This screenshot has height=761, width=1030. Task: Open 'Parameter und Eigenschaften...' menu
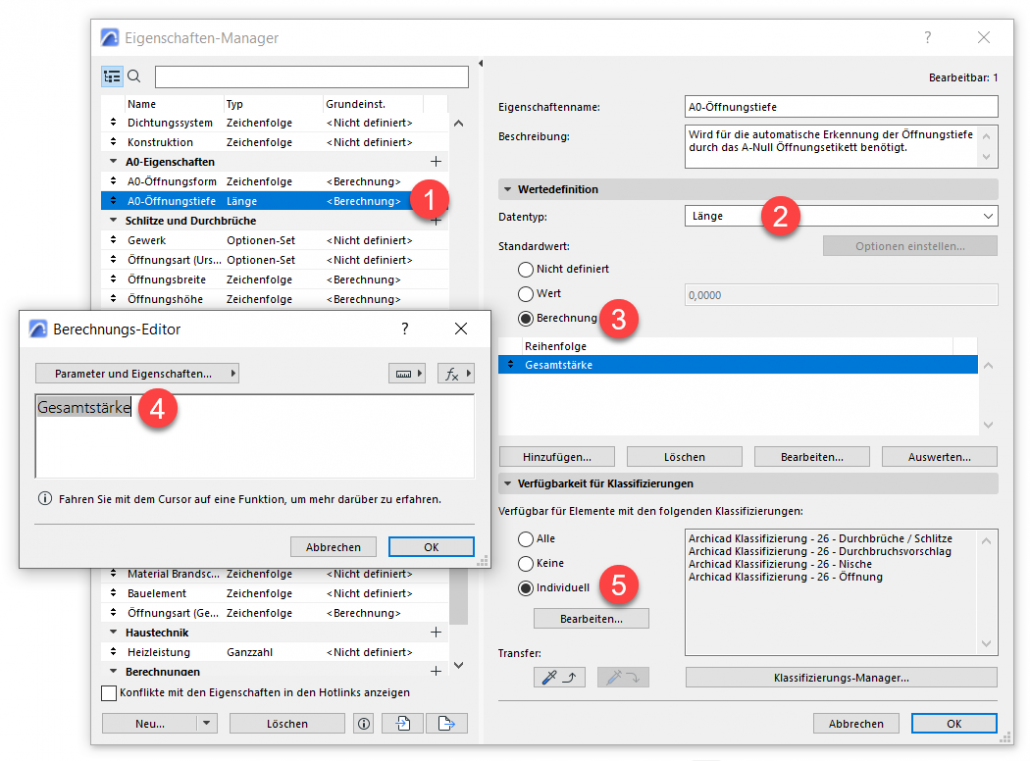137,373
